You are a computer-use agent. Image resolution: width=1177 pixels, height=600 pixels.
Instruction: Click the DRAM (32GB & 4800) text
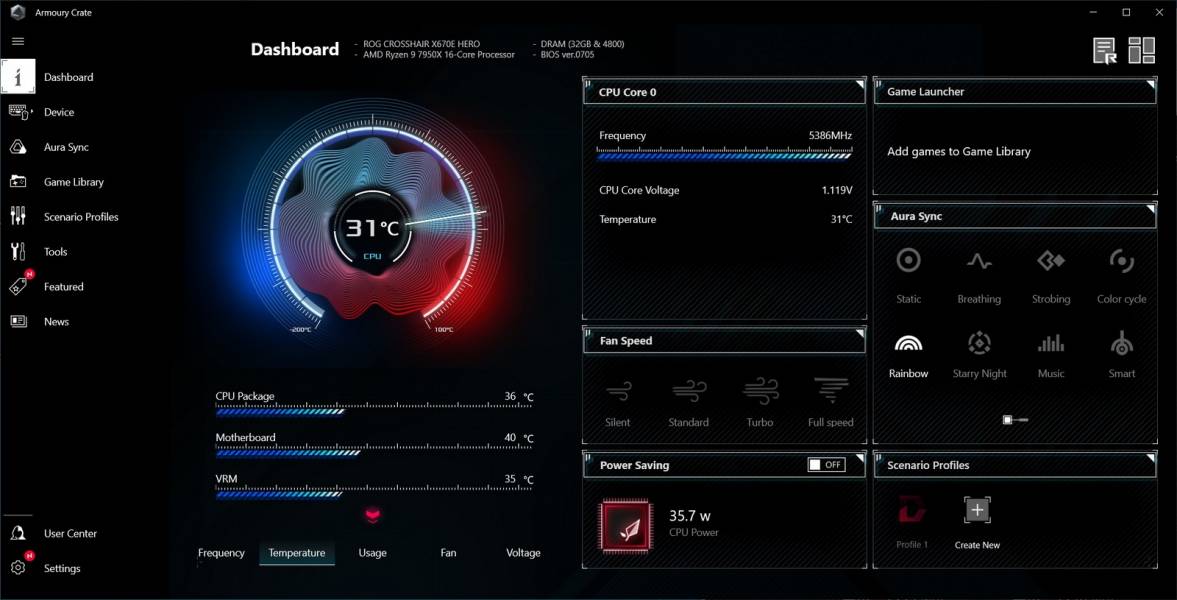pos(582,44)
